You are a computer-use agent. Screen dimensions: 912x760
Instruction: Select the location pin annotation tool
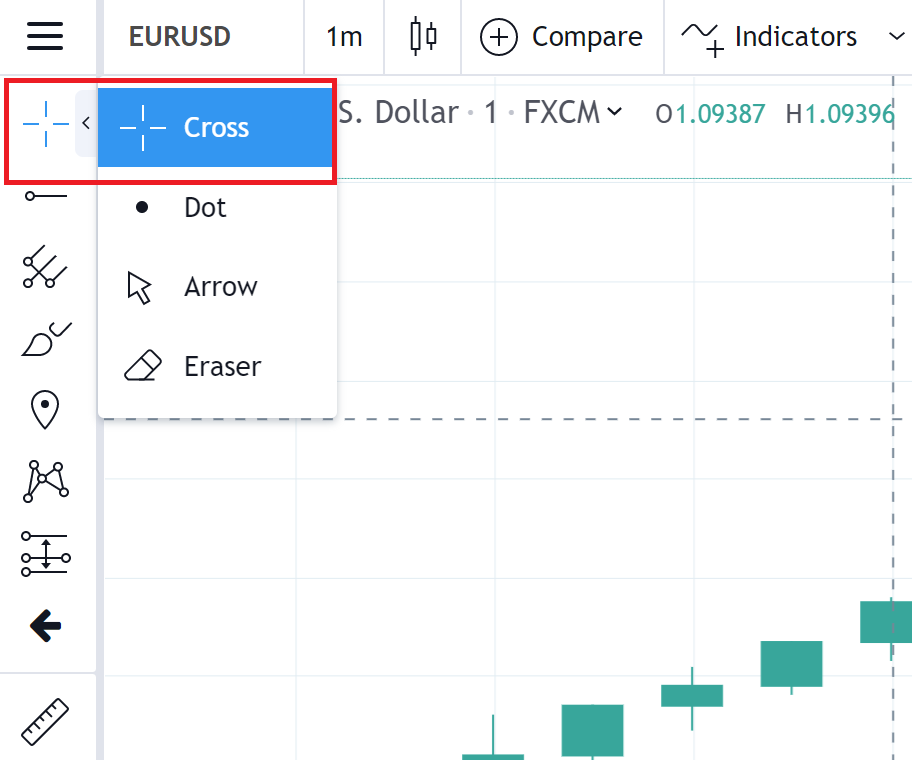(x=45, y=410)
